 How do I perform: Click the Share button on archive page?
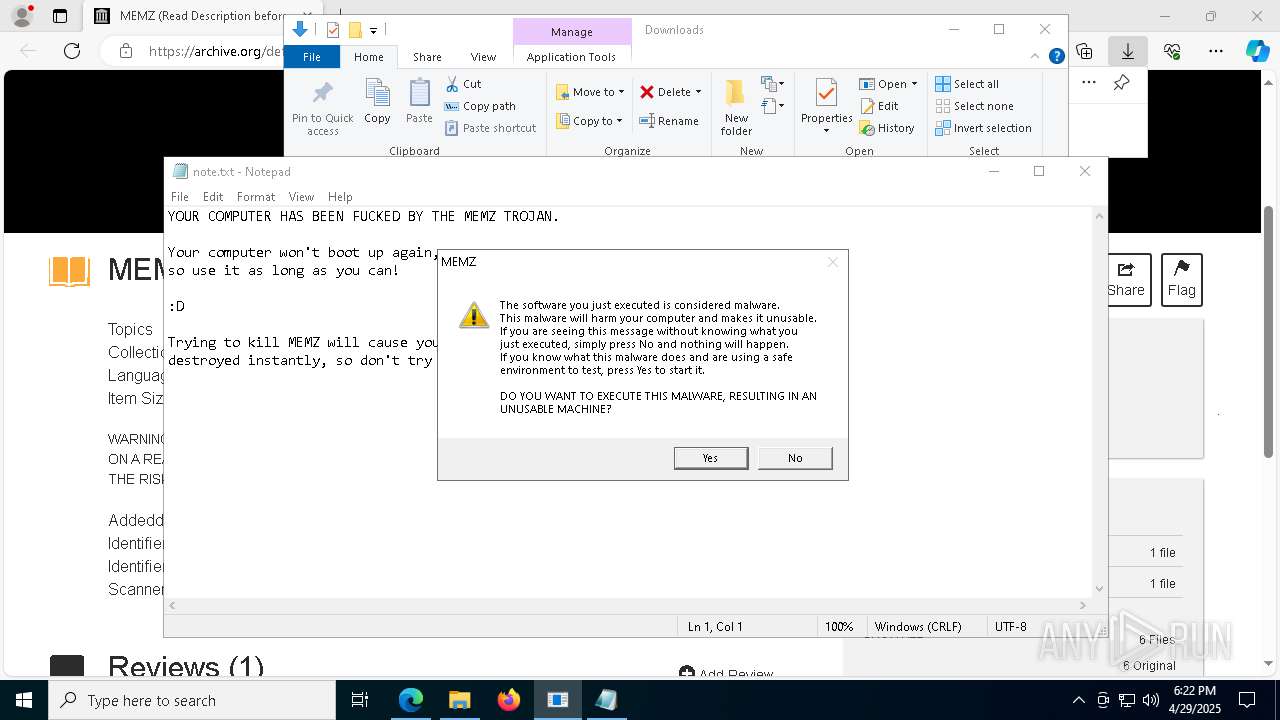tap(1126, 279)
